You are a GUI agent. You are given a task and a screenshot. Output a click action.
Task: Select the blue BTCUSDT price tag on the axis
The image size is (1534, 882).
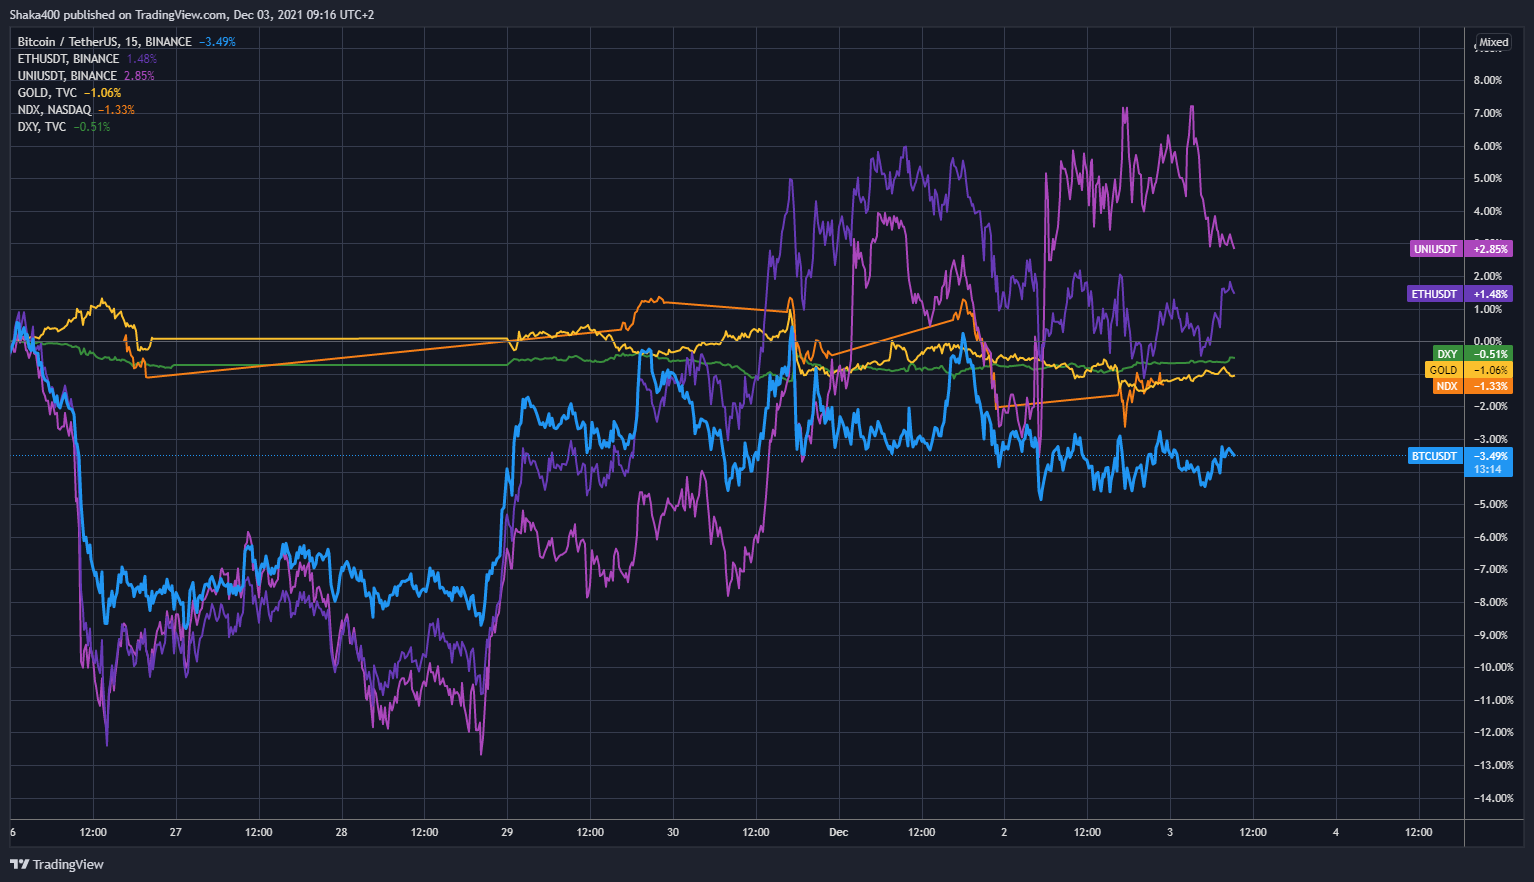pyautogui.click(x=1434, y=455)
